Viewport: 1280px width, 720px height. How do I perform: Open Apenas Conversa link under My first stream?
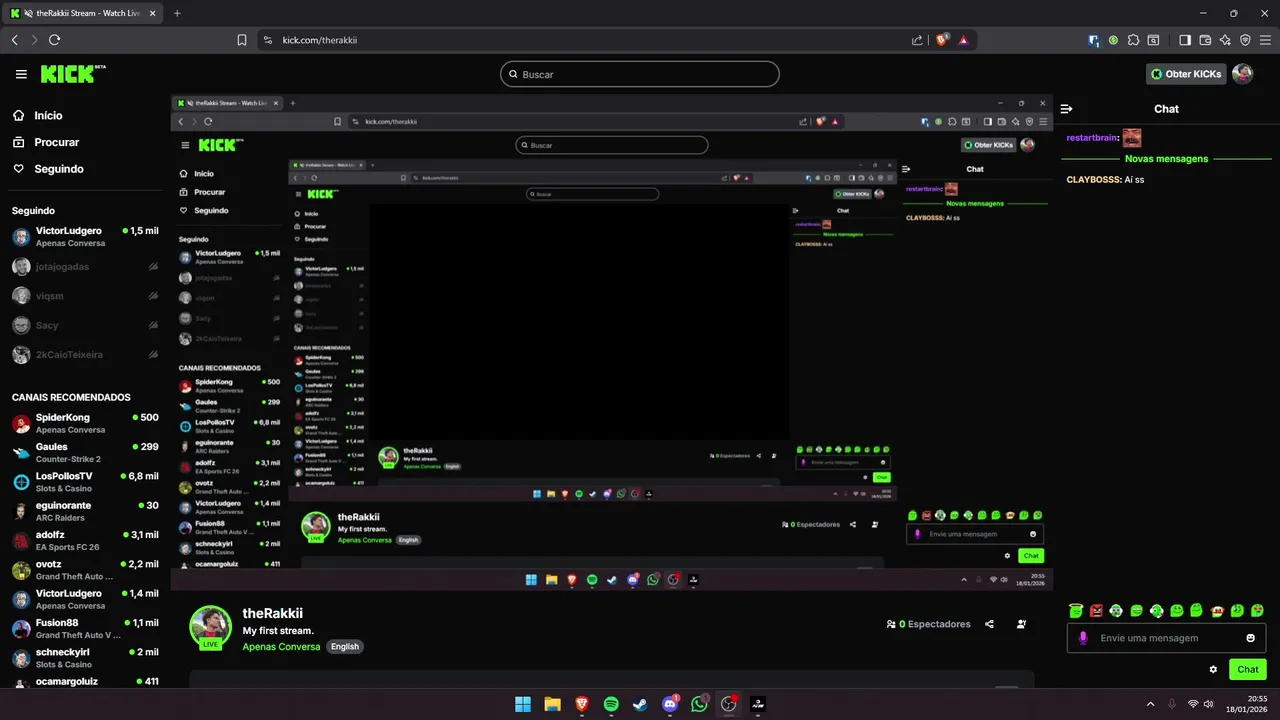pos(281,647)
